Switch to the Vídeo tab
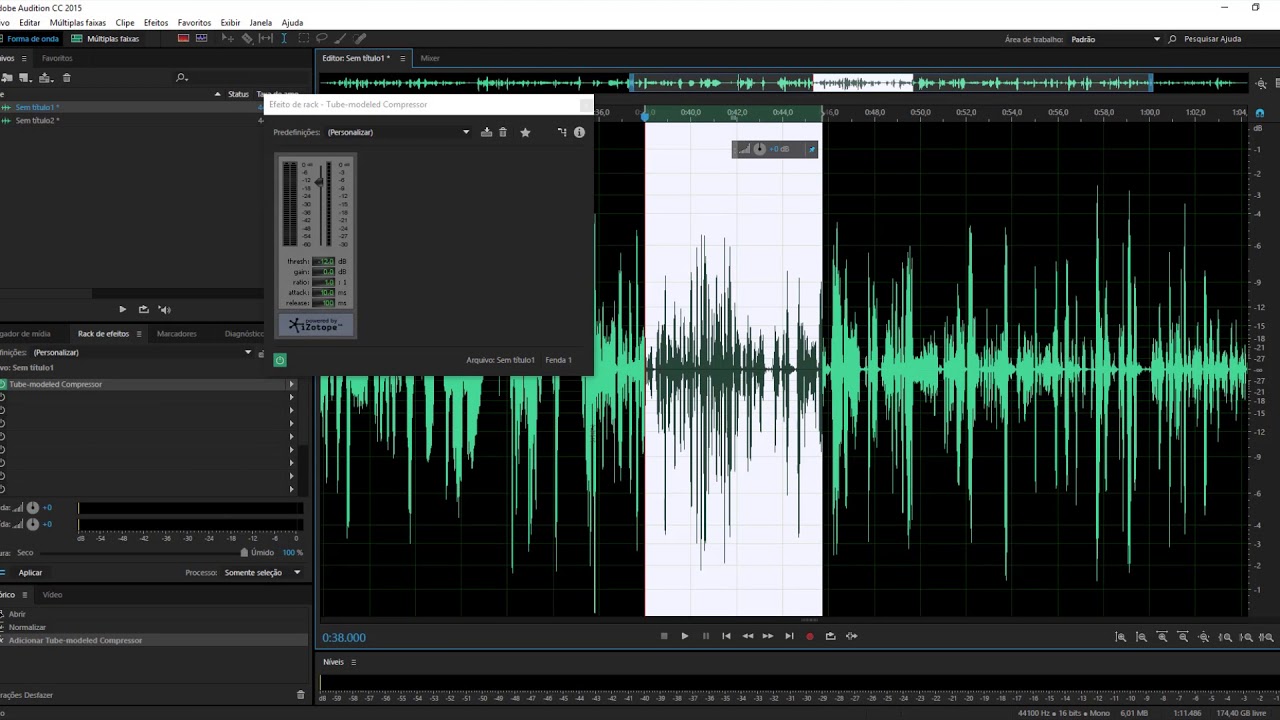 click(52, 595)
